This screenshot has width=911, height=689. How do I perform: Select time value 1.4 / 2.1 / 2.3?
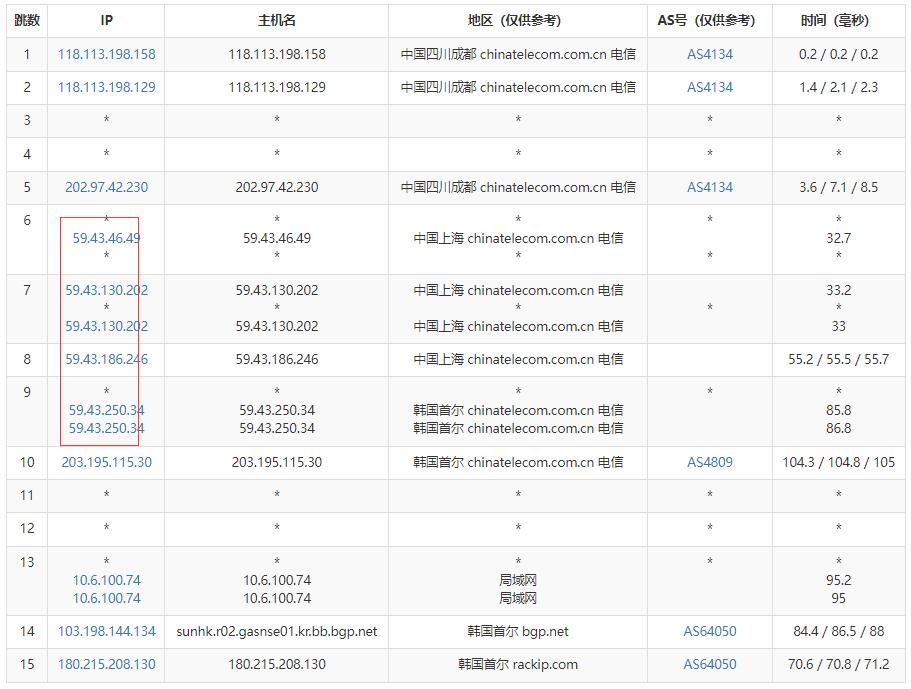tap(838, 87)
